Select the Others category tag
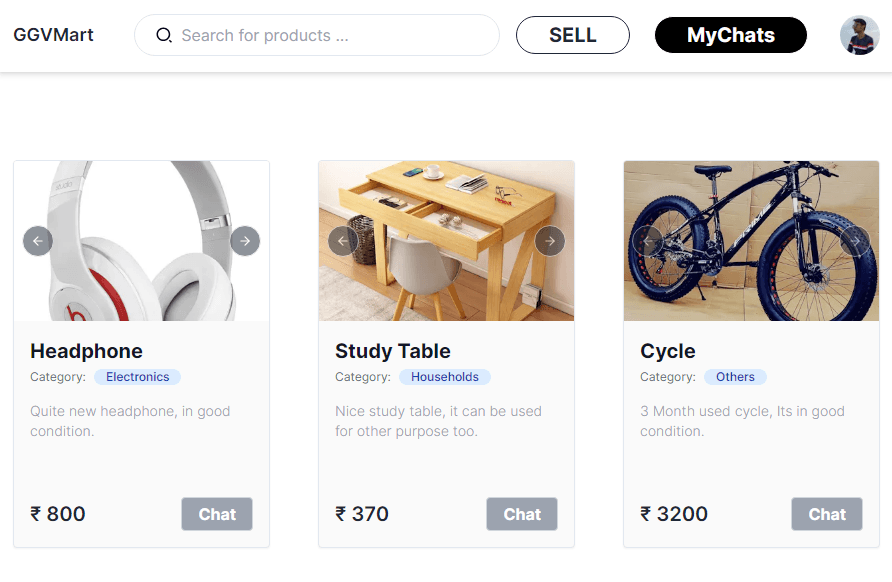This screenshot has width=892, height=582. click(735, 377)
